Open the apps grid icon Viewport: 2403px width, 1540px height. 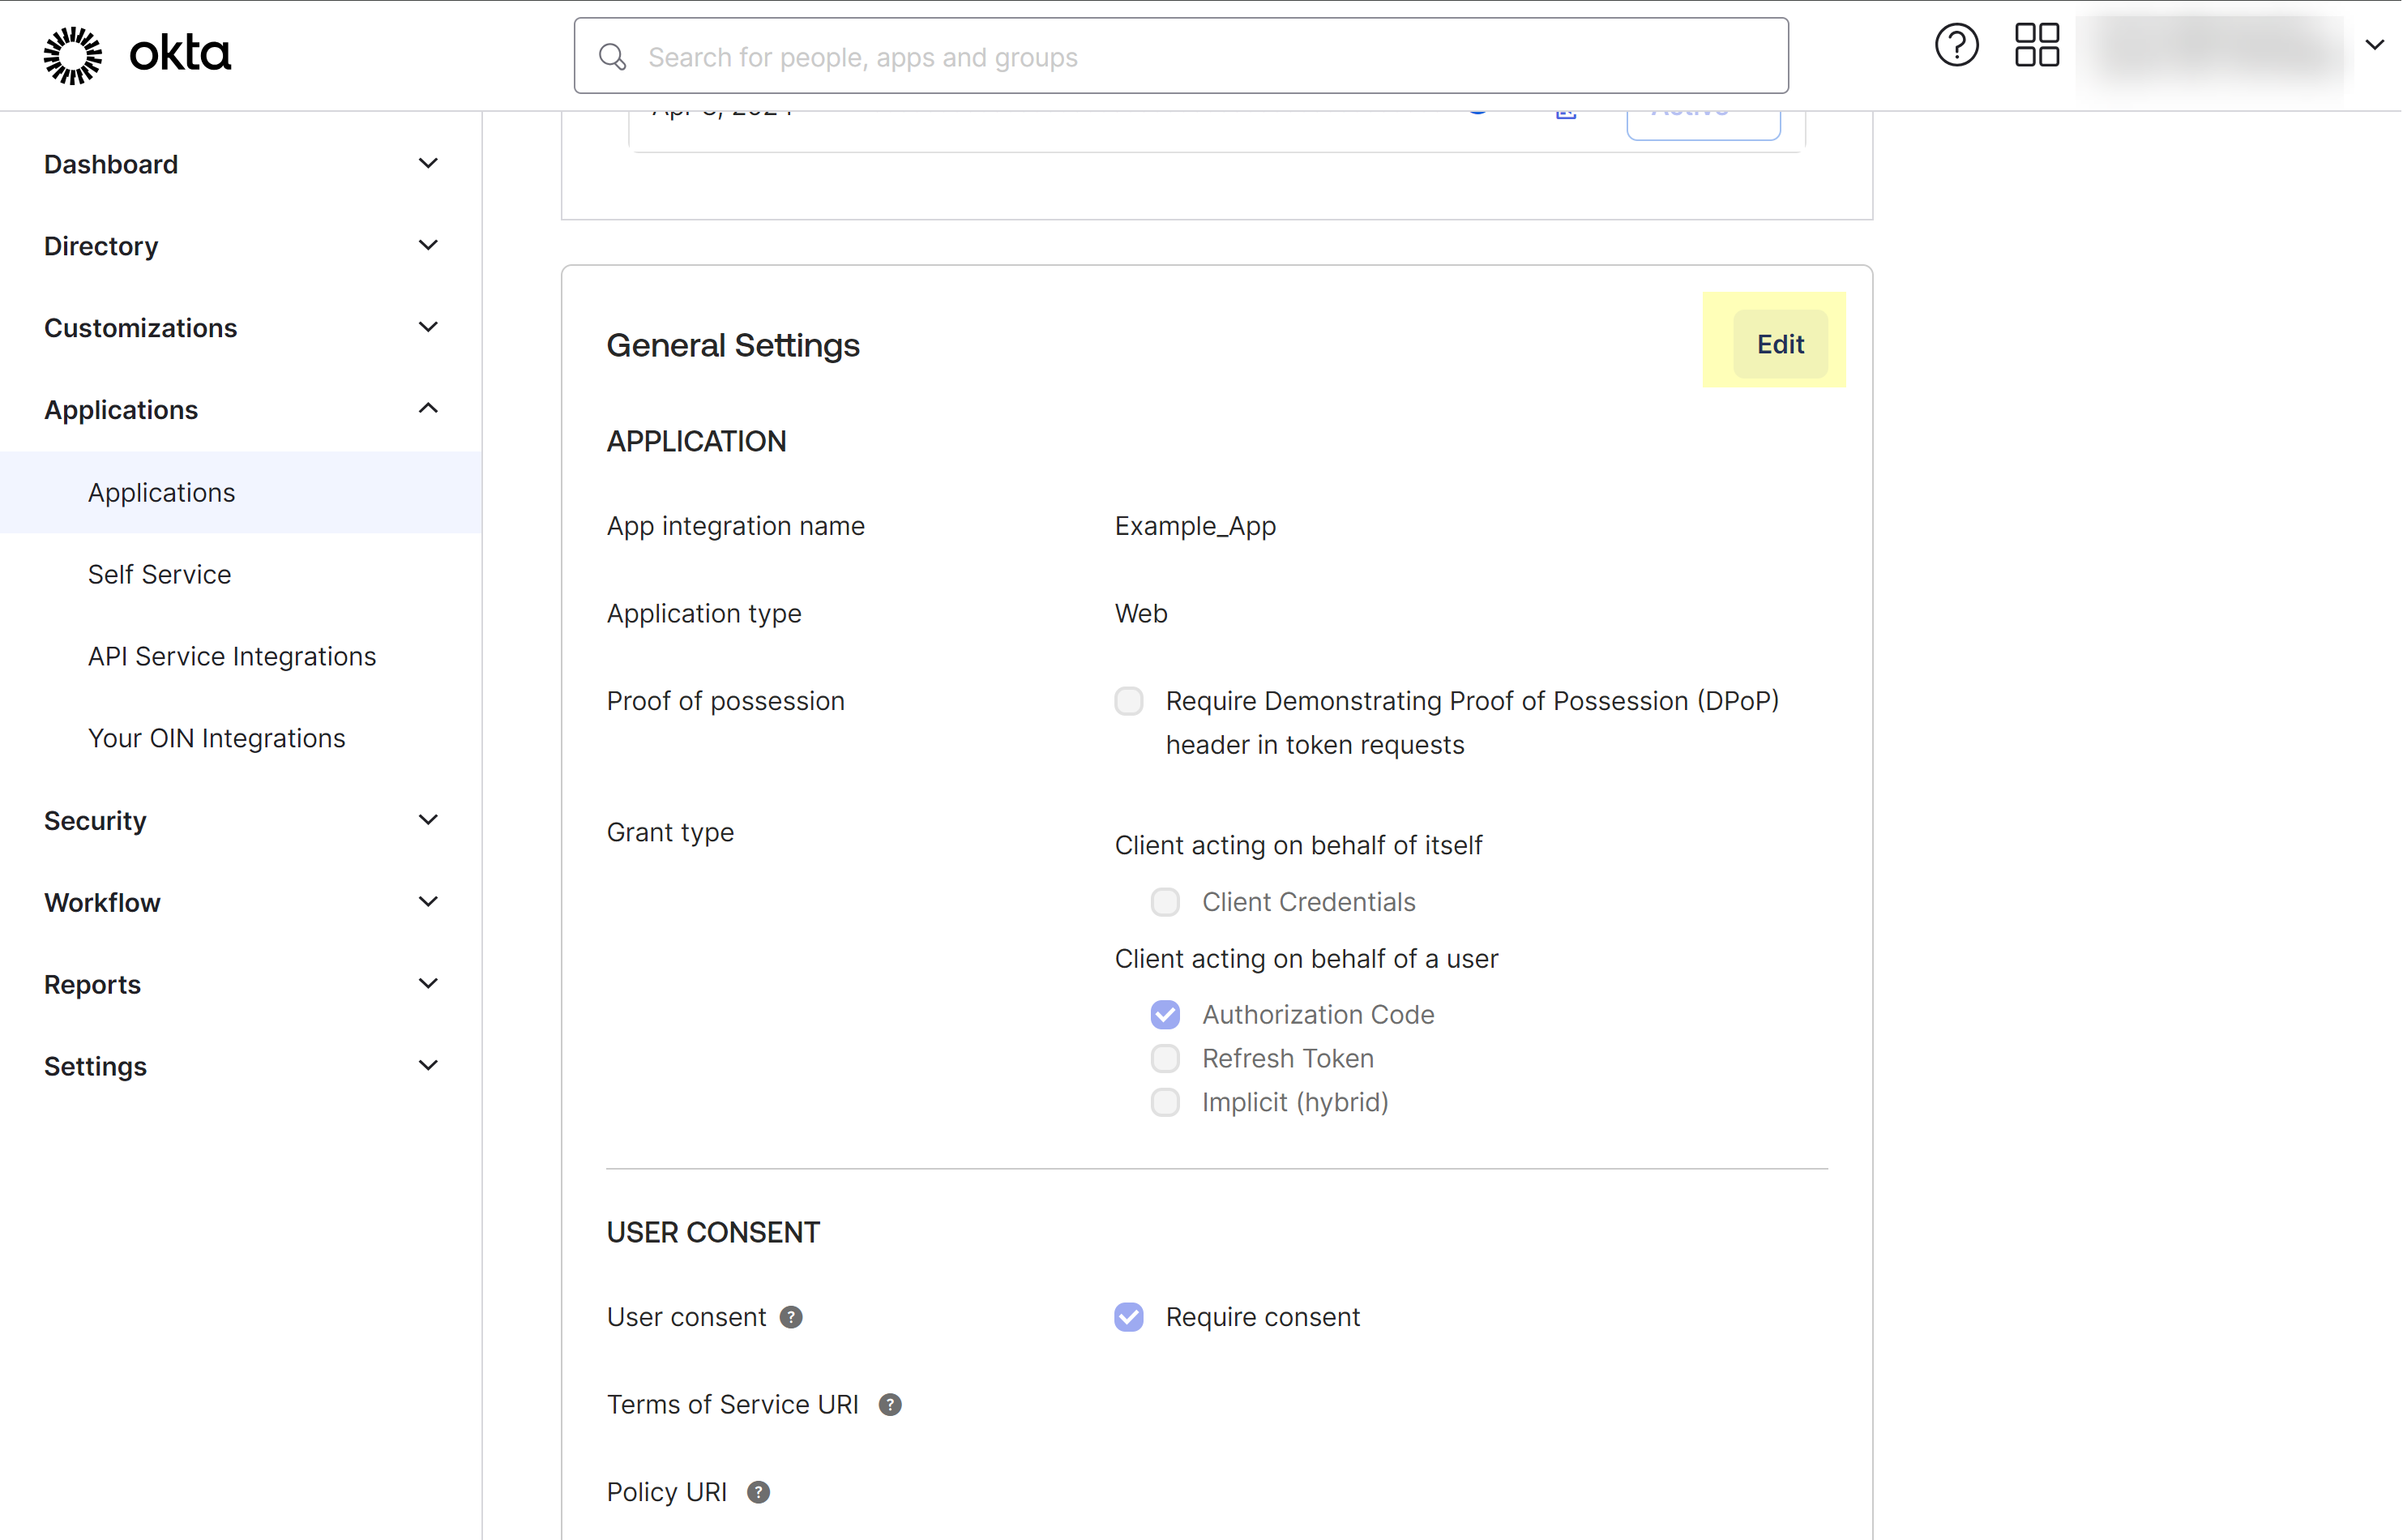(x=2036, y=45)
